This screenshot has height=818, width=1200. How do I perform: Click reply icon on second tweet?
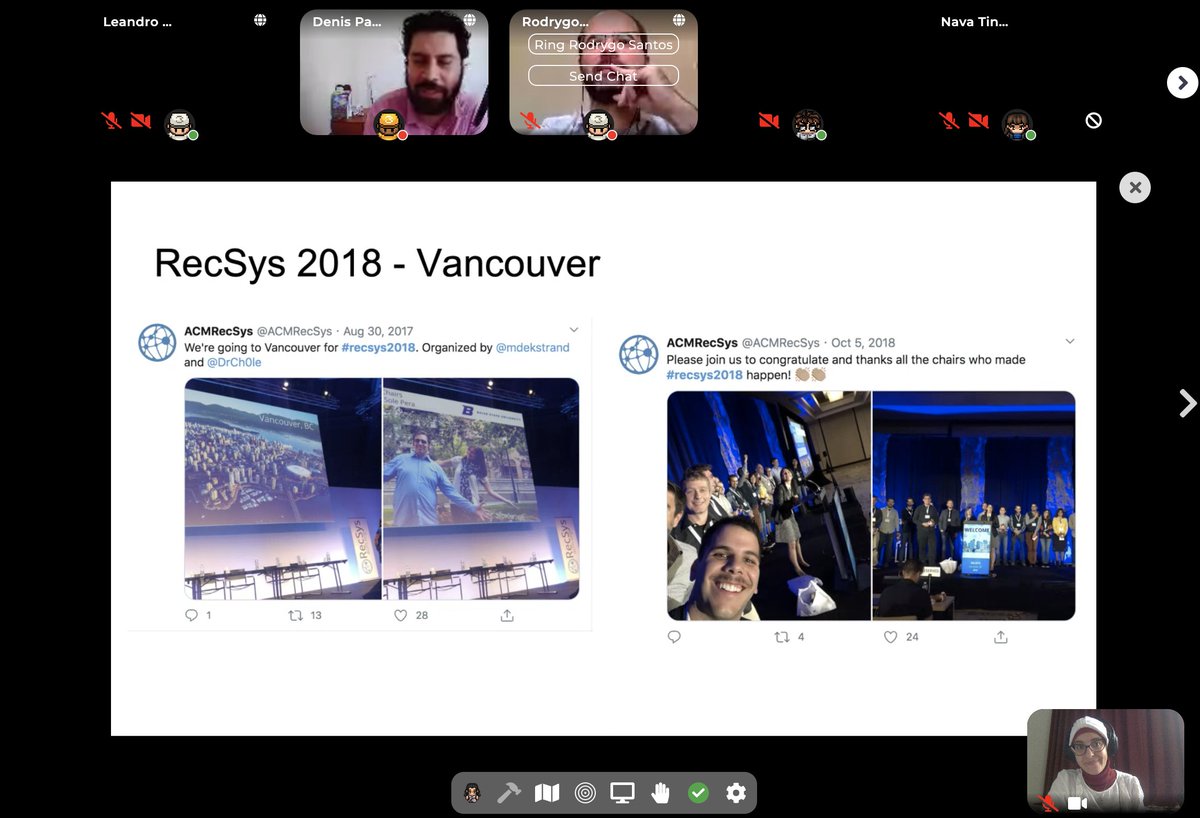point(674,636)
